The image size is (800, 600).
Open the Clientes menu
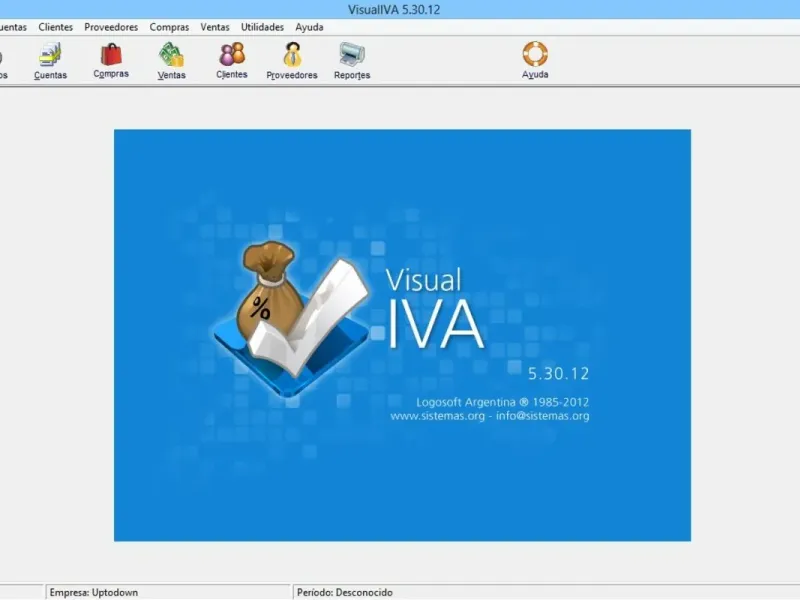click(56, 27)
